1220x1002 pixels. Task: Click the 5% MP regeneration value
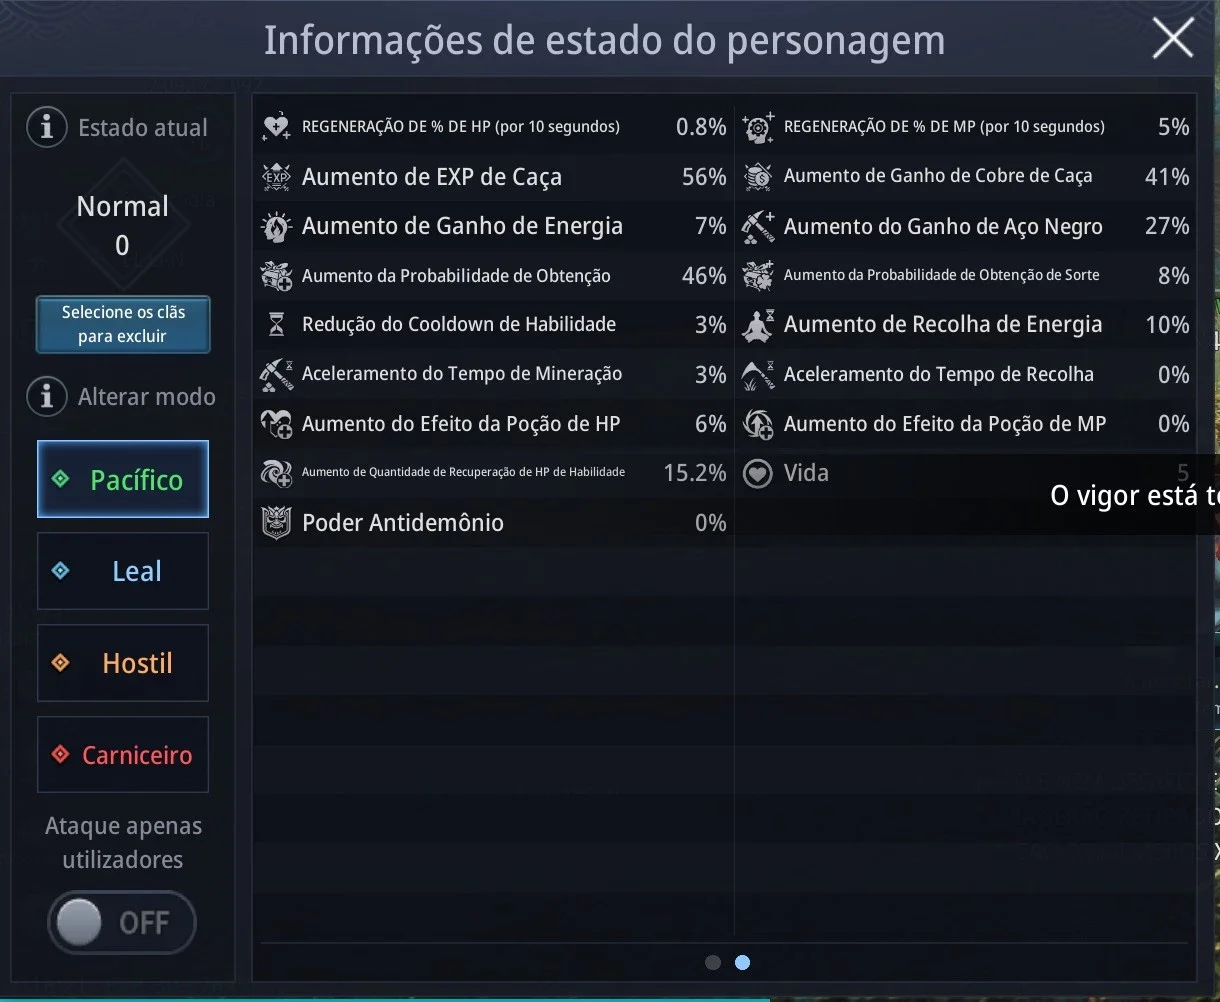pos(1174,127)
